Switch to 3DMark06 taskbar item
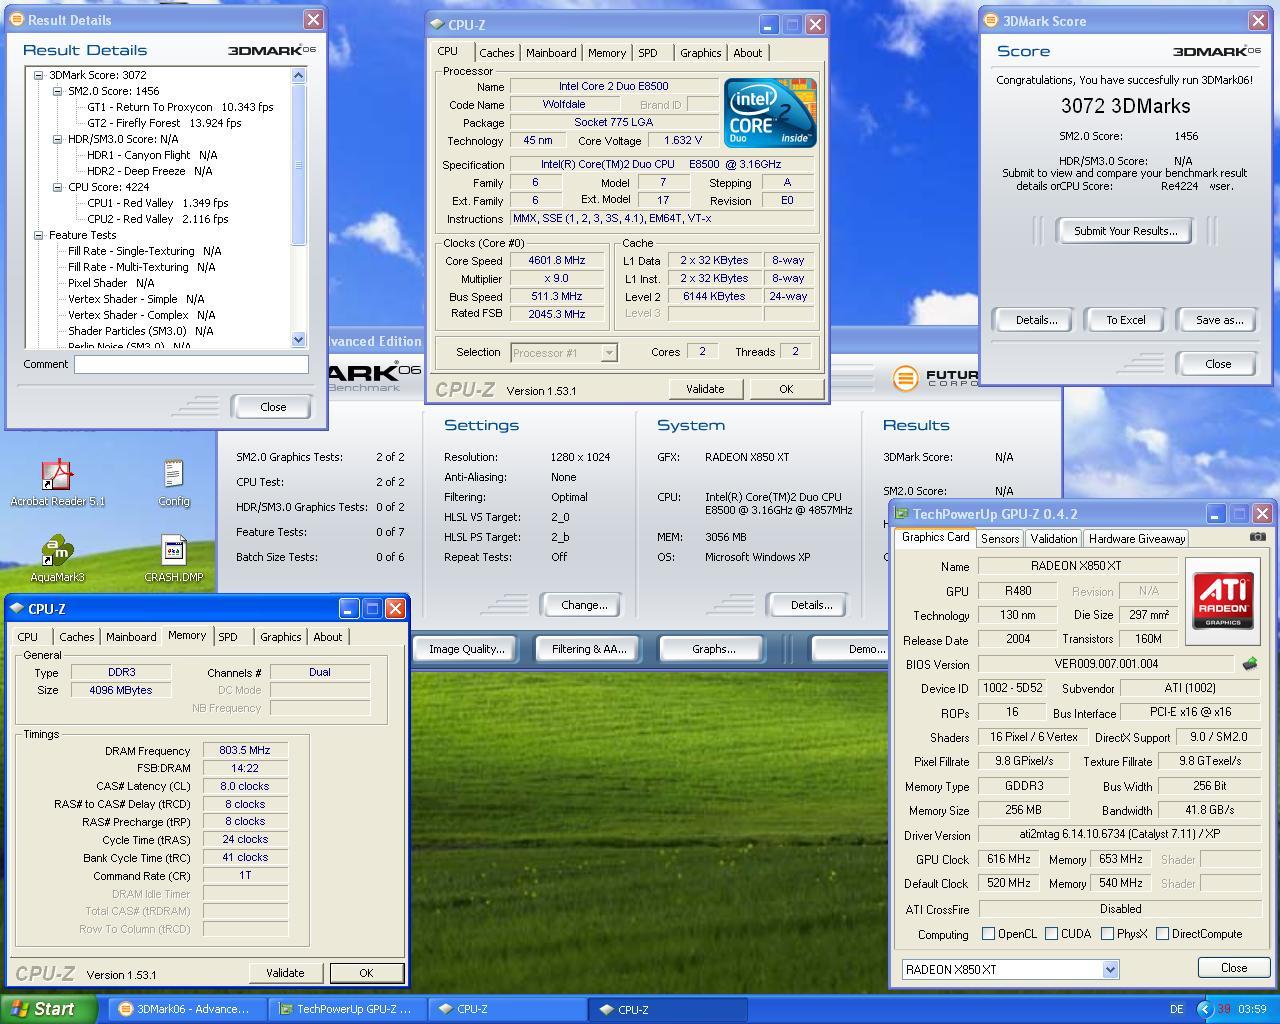Image resolution: width=1280 pixels, height=1024 pixels. [186, 1009]
